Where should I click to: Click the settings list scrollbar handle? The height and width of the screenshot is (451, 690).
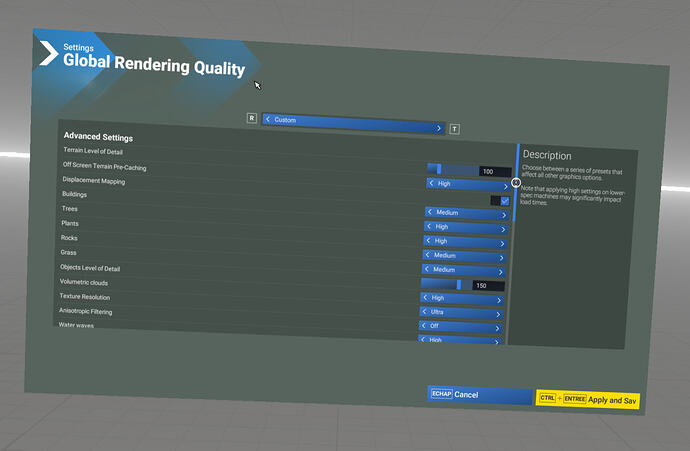click(x=516, y=183)
